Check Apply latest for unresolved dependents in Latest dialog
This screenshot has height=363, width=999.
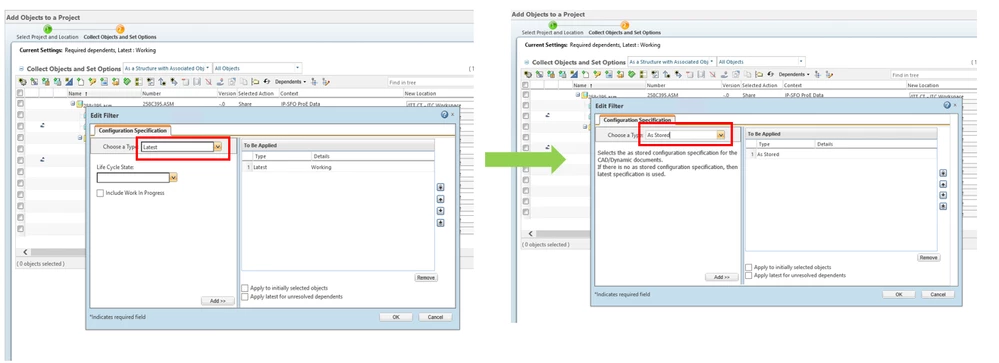(245, 297)
